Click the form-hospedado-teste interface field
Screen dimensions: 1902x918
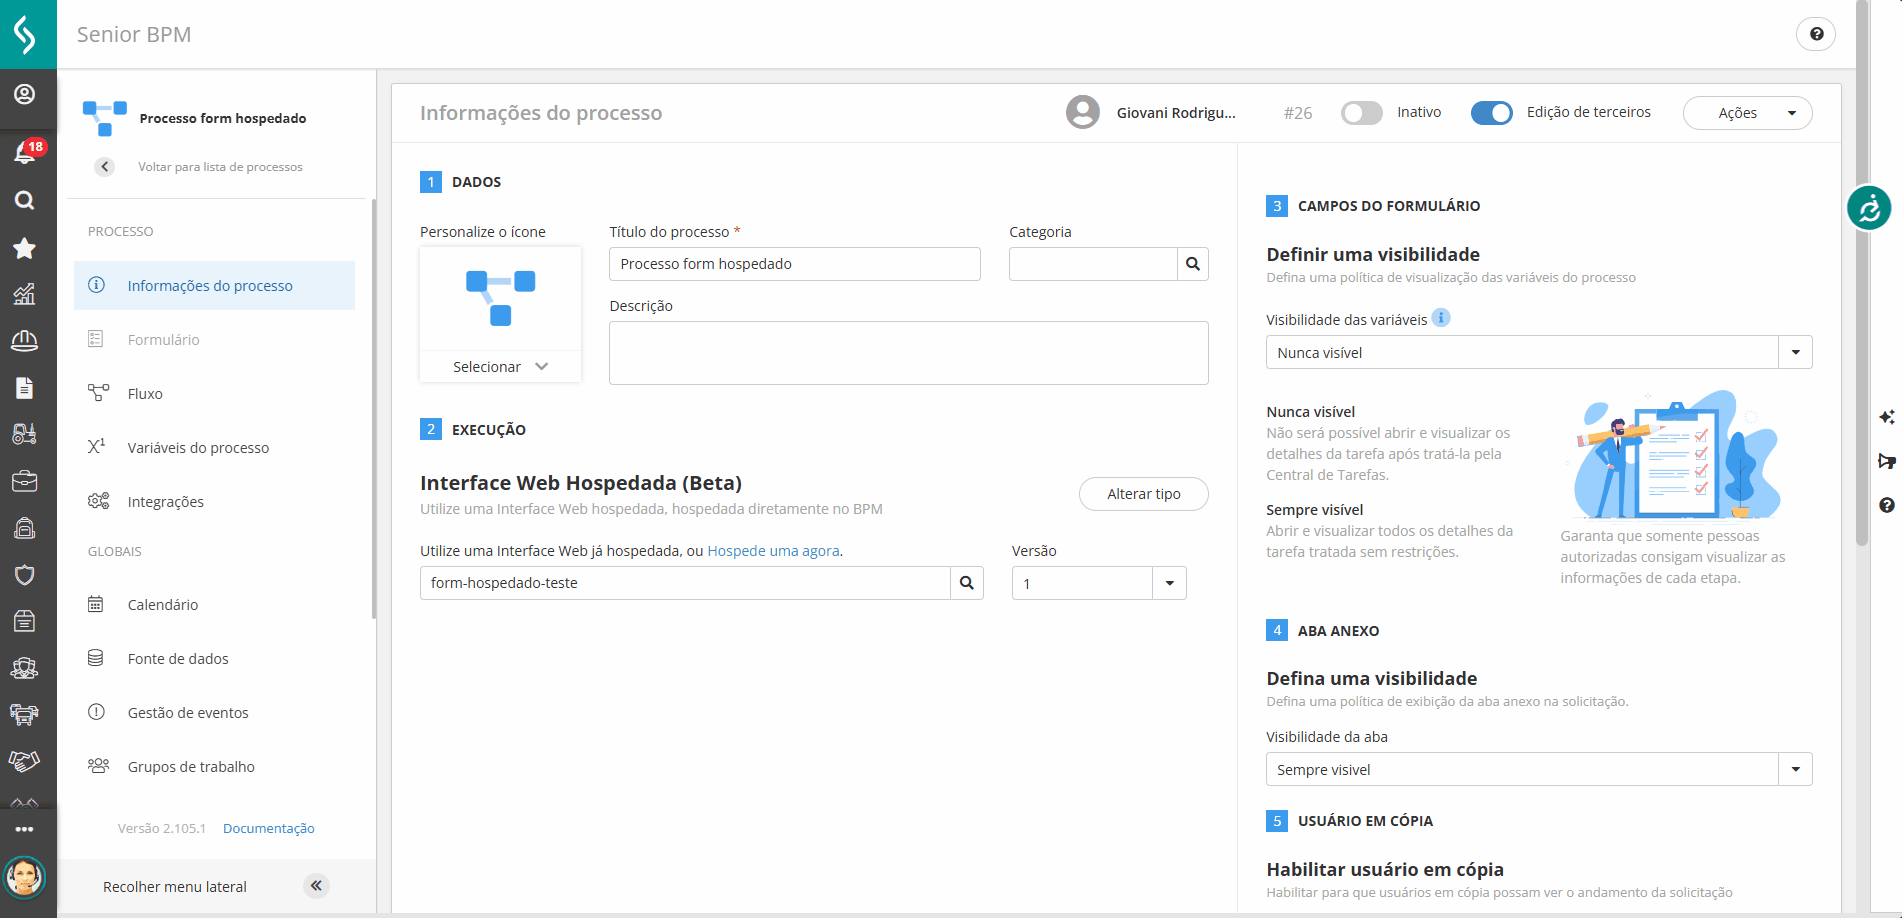[x=685, y=583]
